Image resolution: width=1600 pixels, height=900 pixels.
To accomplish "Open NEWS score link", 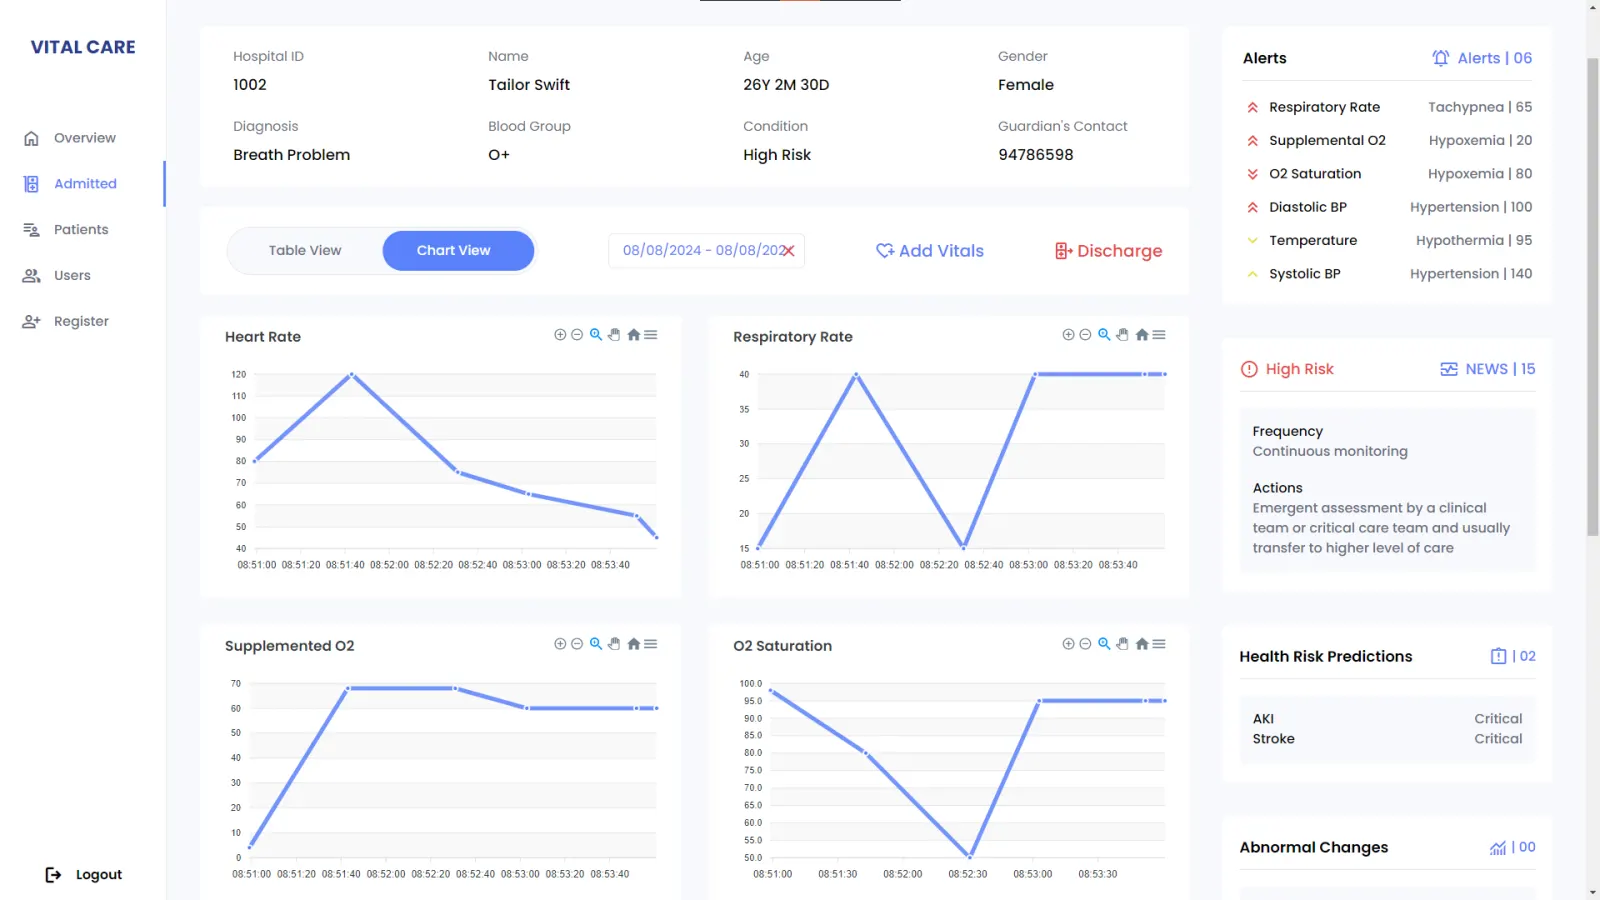I will (x=1487, y=369).
